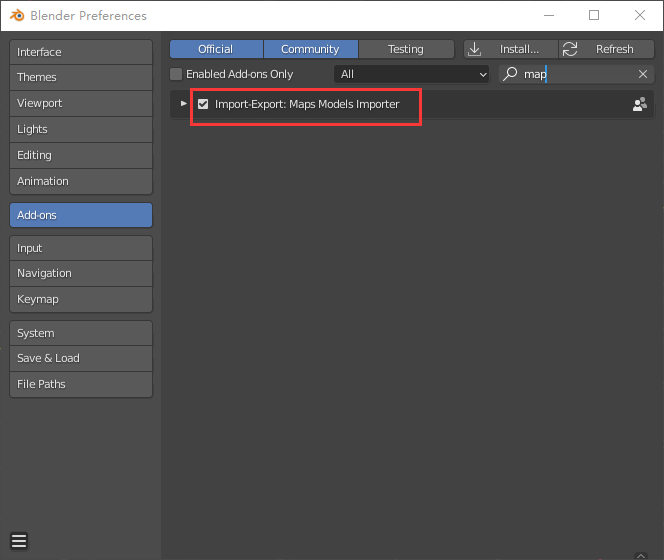Switch to Keymap preferences
The width and height of the screenshot is (664, 560).
(x=81, y=299)
